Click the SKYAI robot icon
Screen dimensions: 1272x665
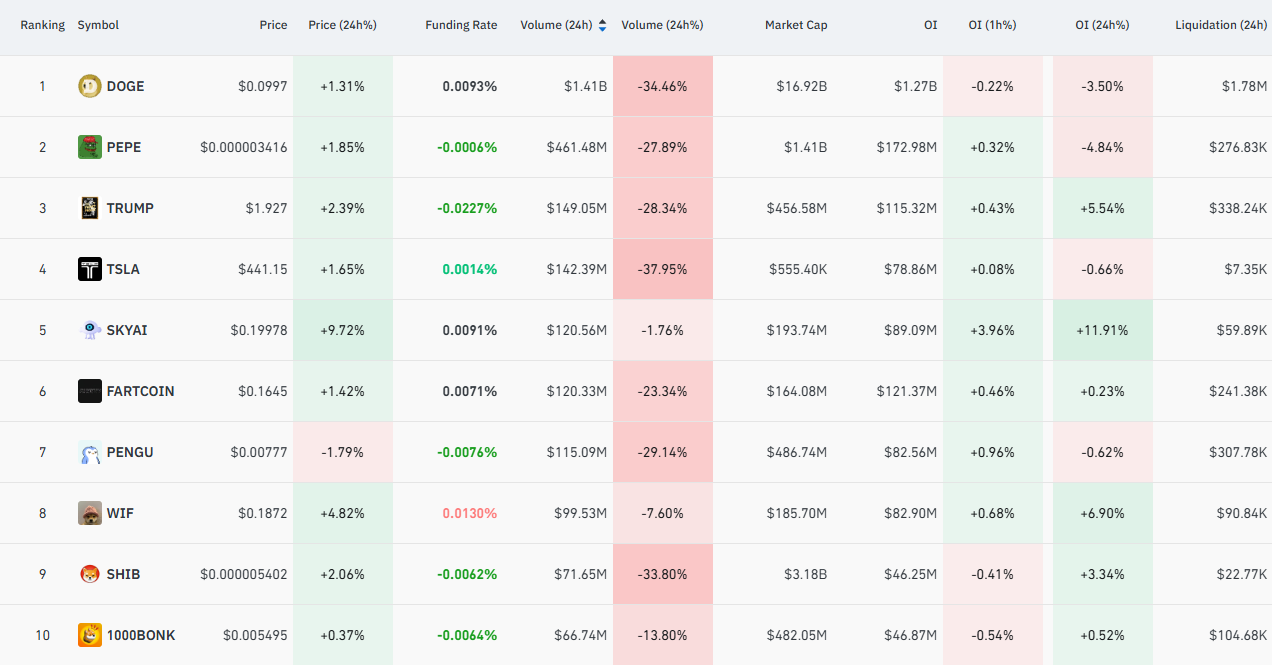(x=90, y=330)
